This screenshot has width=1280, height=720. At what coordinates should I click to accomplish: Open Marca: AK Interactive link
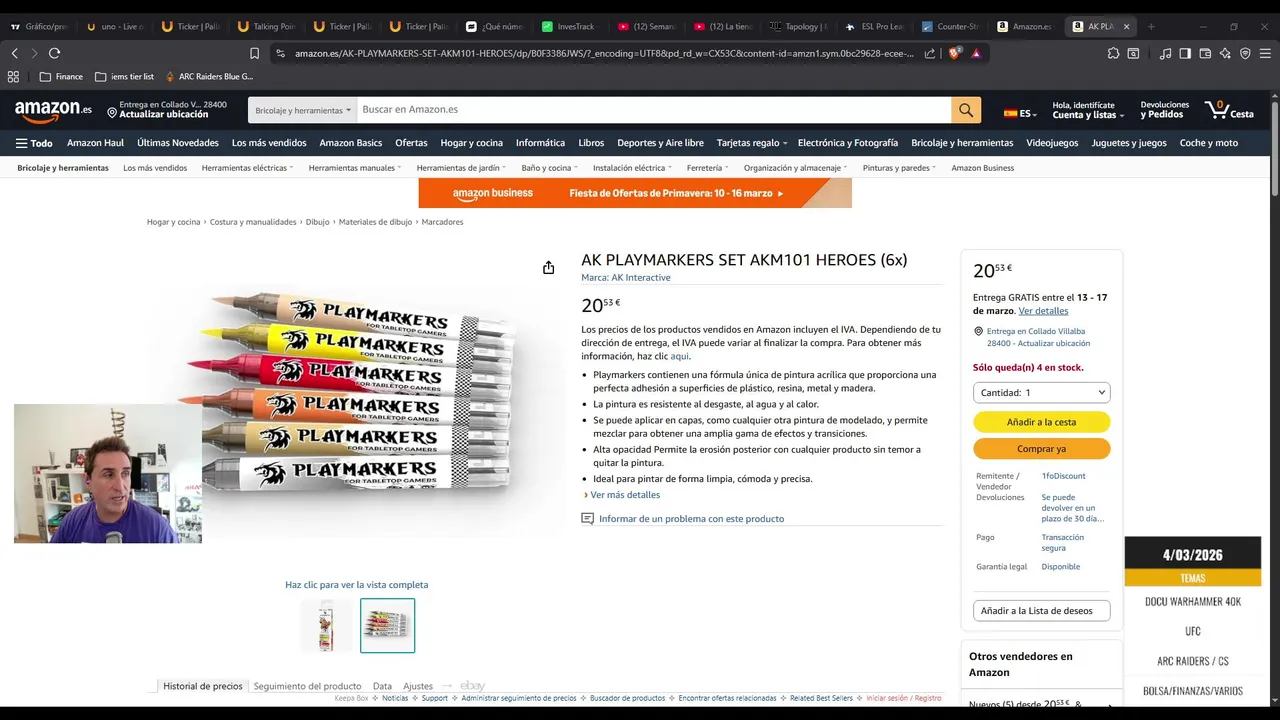626,278
